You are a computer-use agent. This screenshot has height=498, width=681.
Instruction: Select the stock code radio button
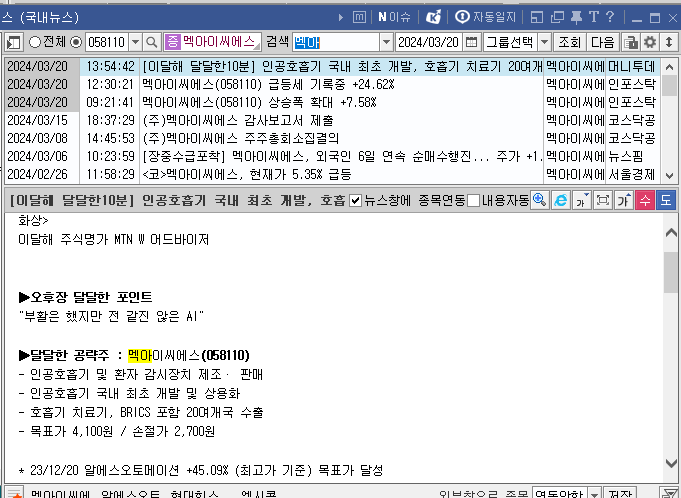(76, 42)
